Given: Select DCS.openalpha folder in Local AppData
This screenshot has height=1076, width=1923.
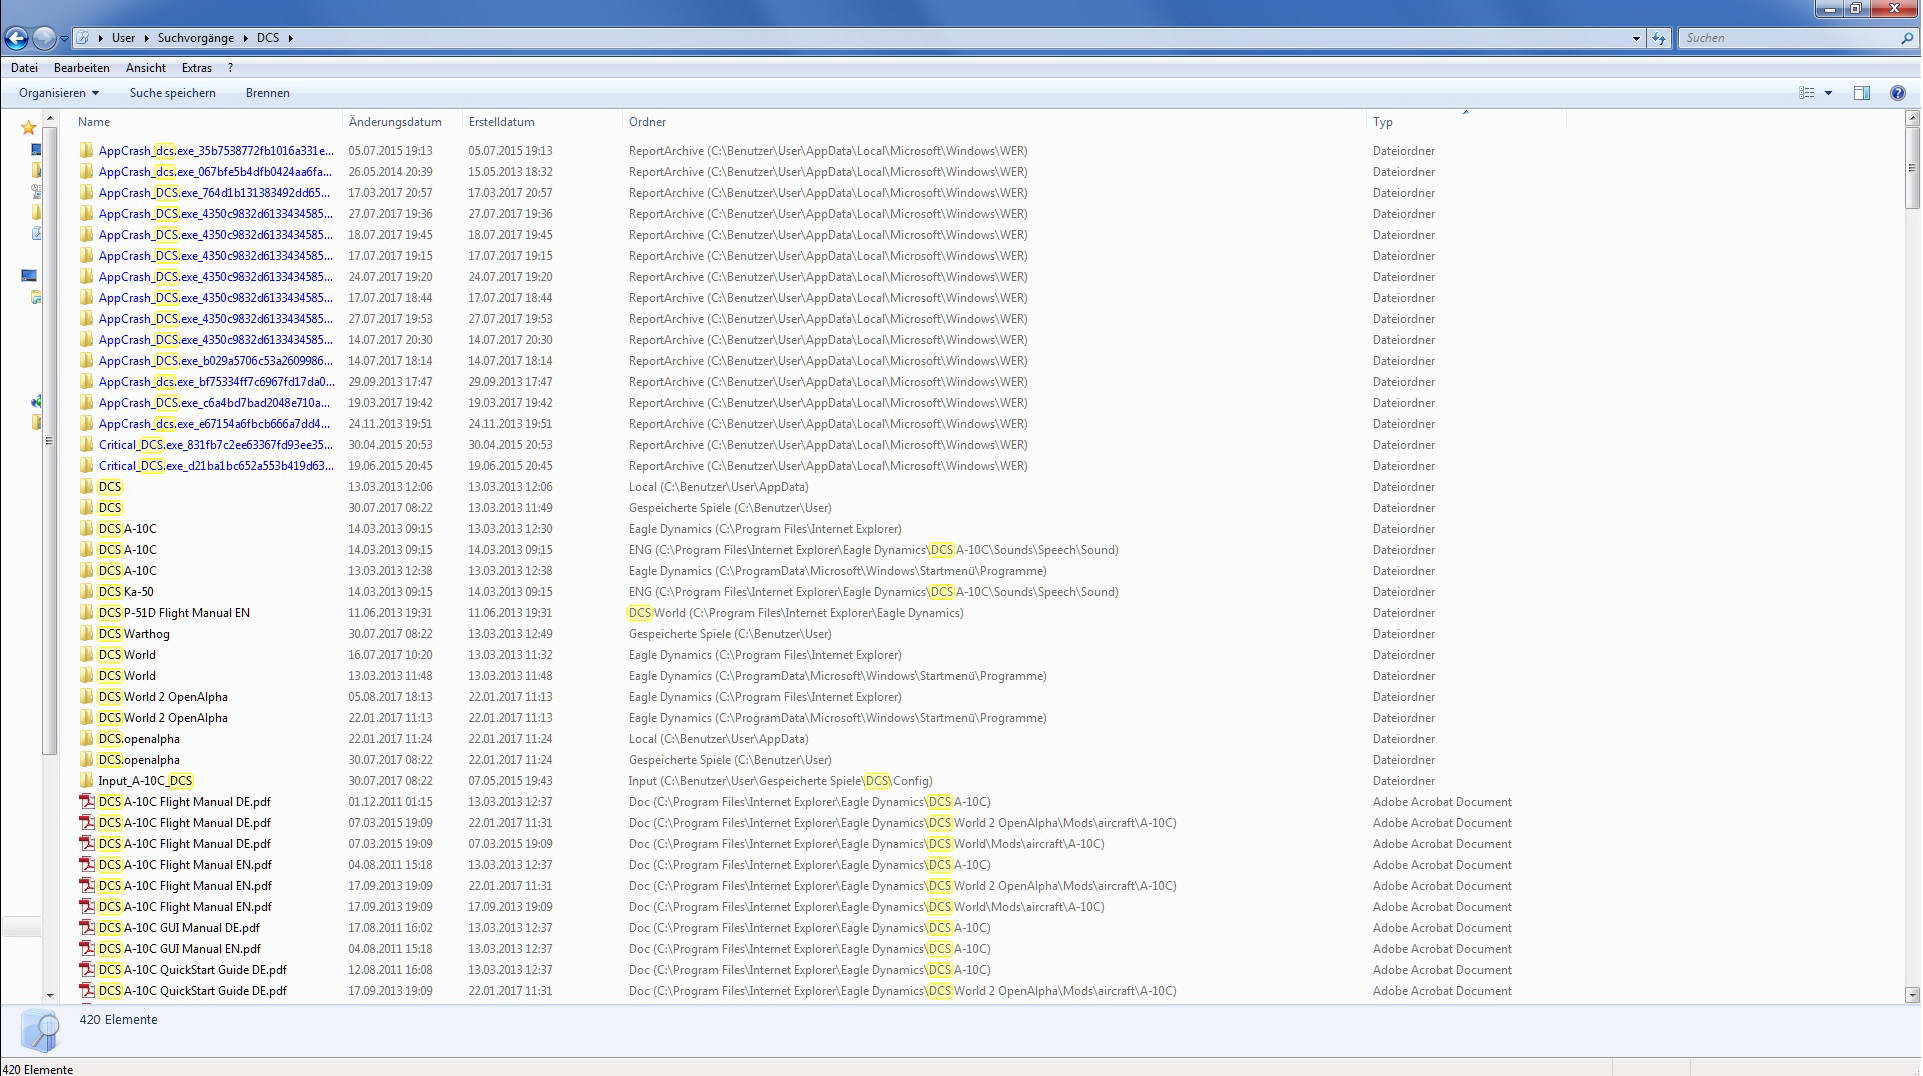Looking at the screenshot, I should [x=139, y=739].
